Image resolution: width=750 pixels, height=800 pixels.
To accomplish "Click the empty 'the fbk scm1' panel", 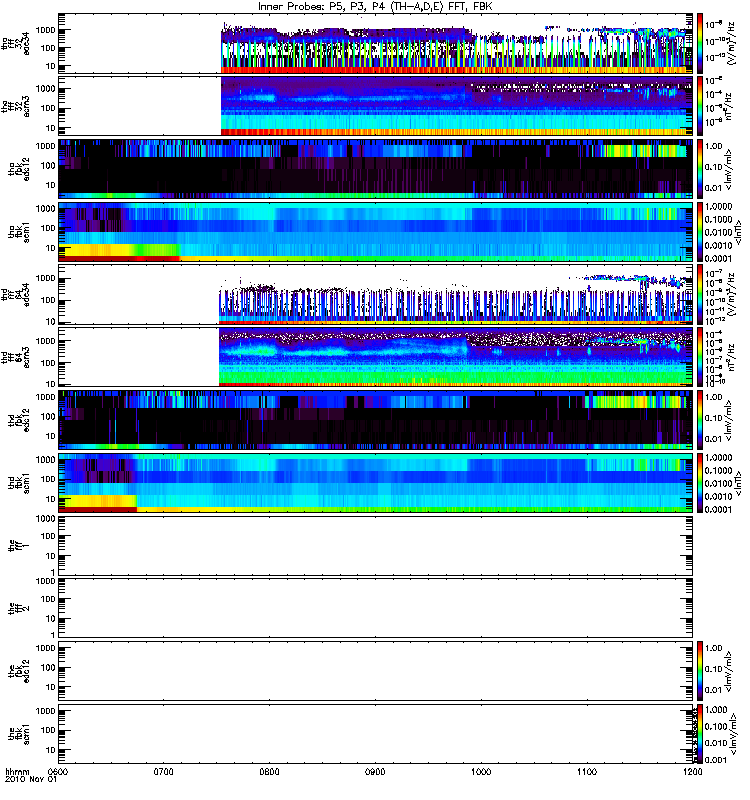I will coord(376,734).
